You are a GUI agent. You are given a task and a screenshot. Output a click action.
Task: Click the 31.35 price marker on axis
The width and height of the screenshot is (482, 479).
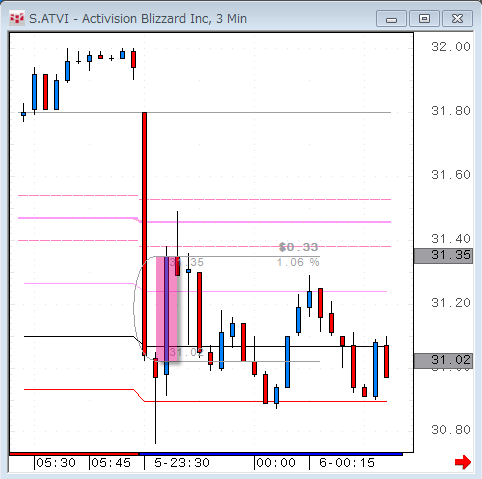tap(443, 256)
